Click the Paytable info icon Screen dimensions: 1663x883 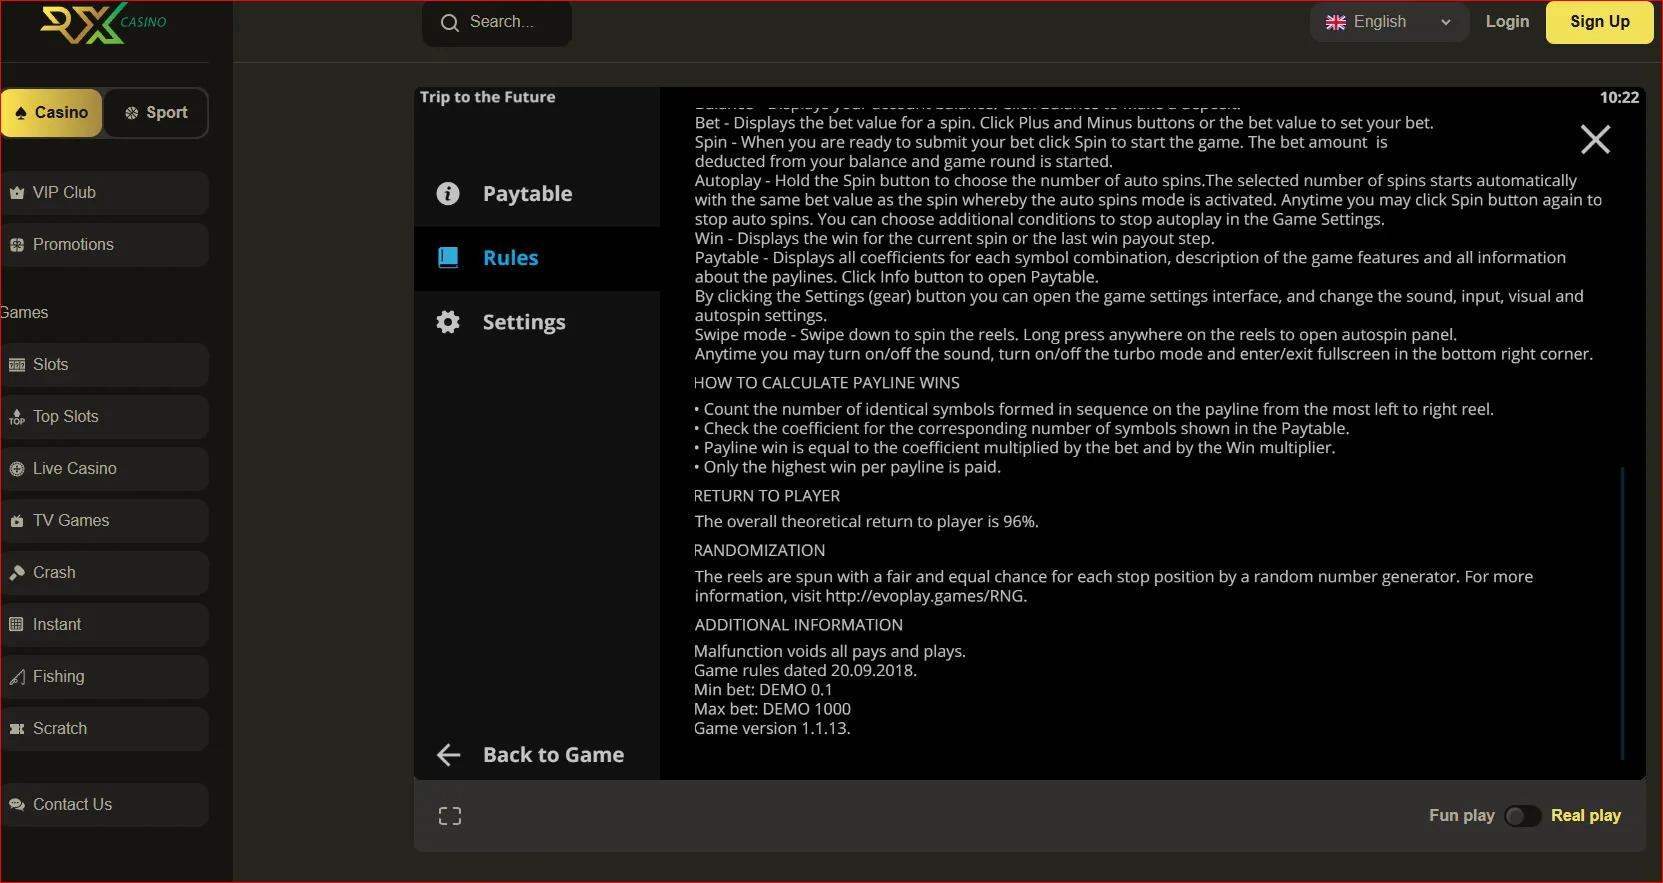point(448,194)
